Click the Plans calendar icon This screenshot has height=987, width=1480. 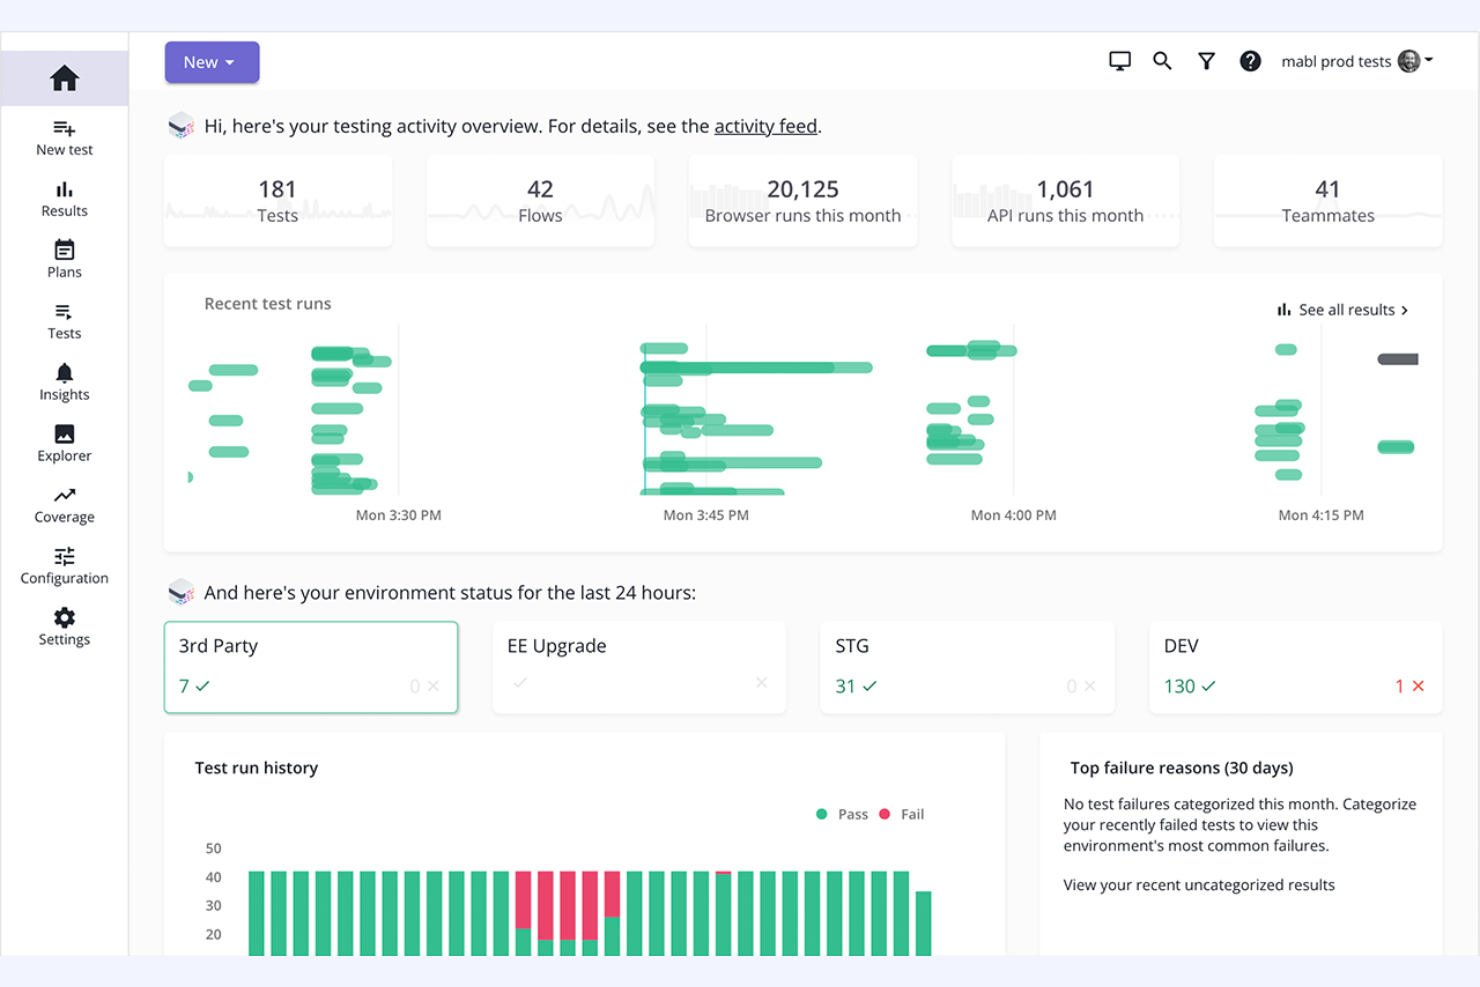click(64, 250)
